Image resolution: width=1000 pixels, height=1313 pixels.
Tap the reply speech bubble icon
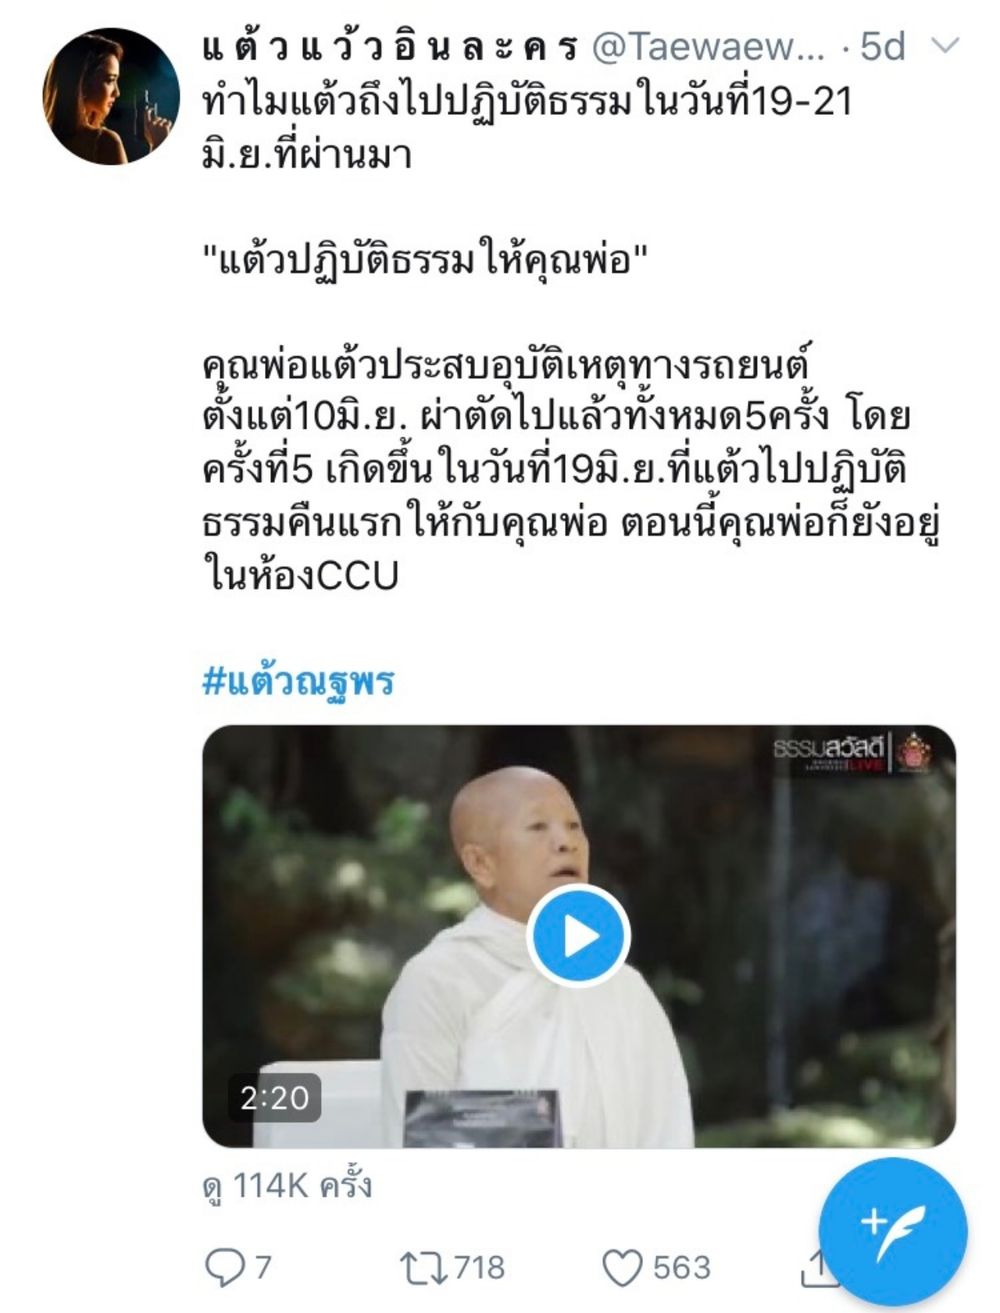click(x=222, y=1269)
